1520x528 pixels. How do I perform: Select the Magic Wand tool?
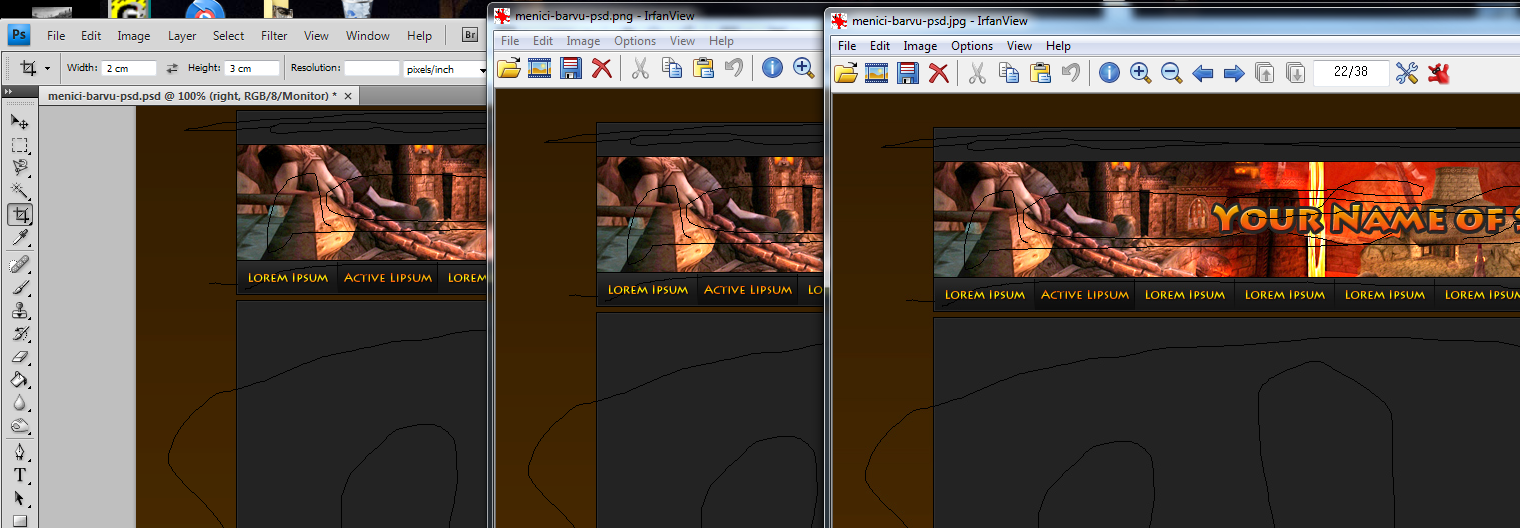pos(20,191)
